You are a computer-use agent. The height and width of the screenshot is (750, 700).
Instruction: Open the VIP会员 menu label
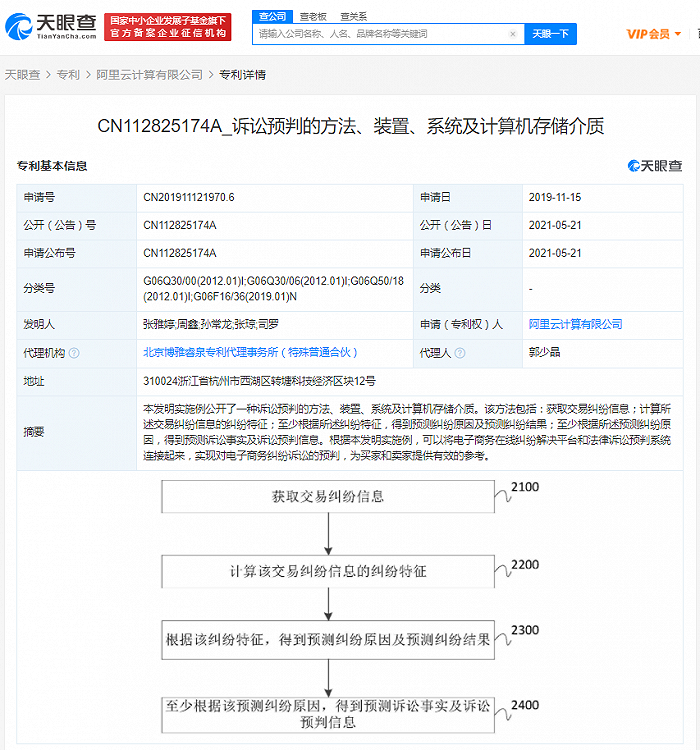648,34
